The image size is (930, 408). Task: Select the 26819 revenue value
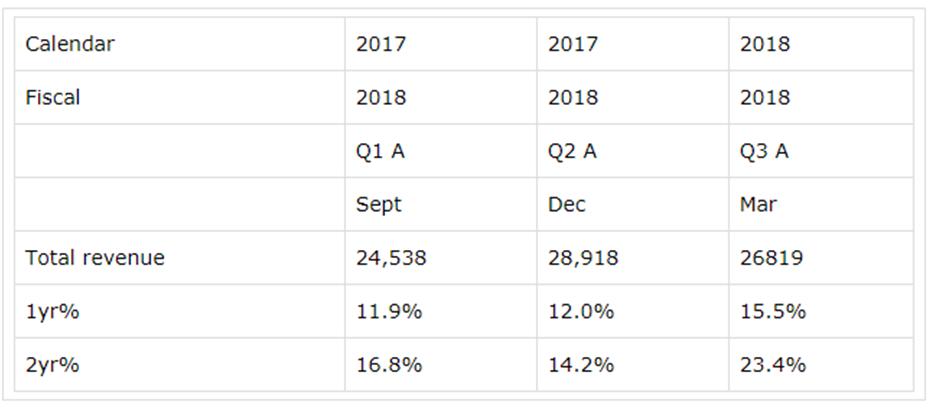[x=771, y=258]
